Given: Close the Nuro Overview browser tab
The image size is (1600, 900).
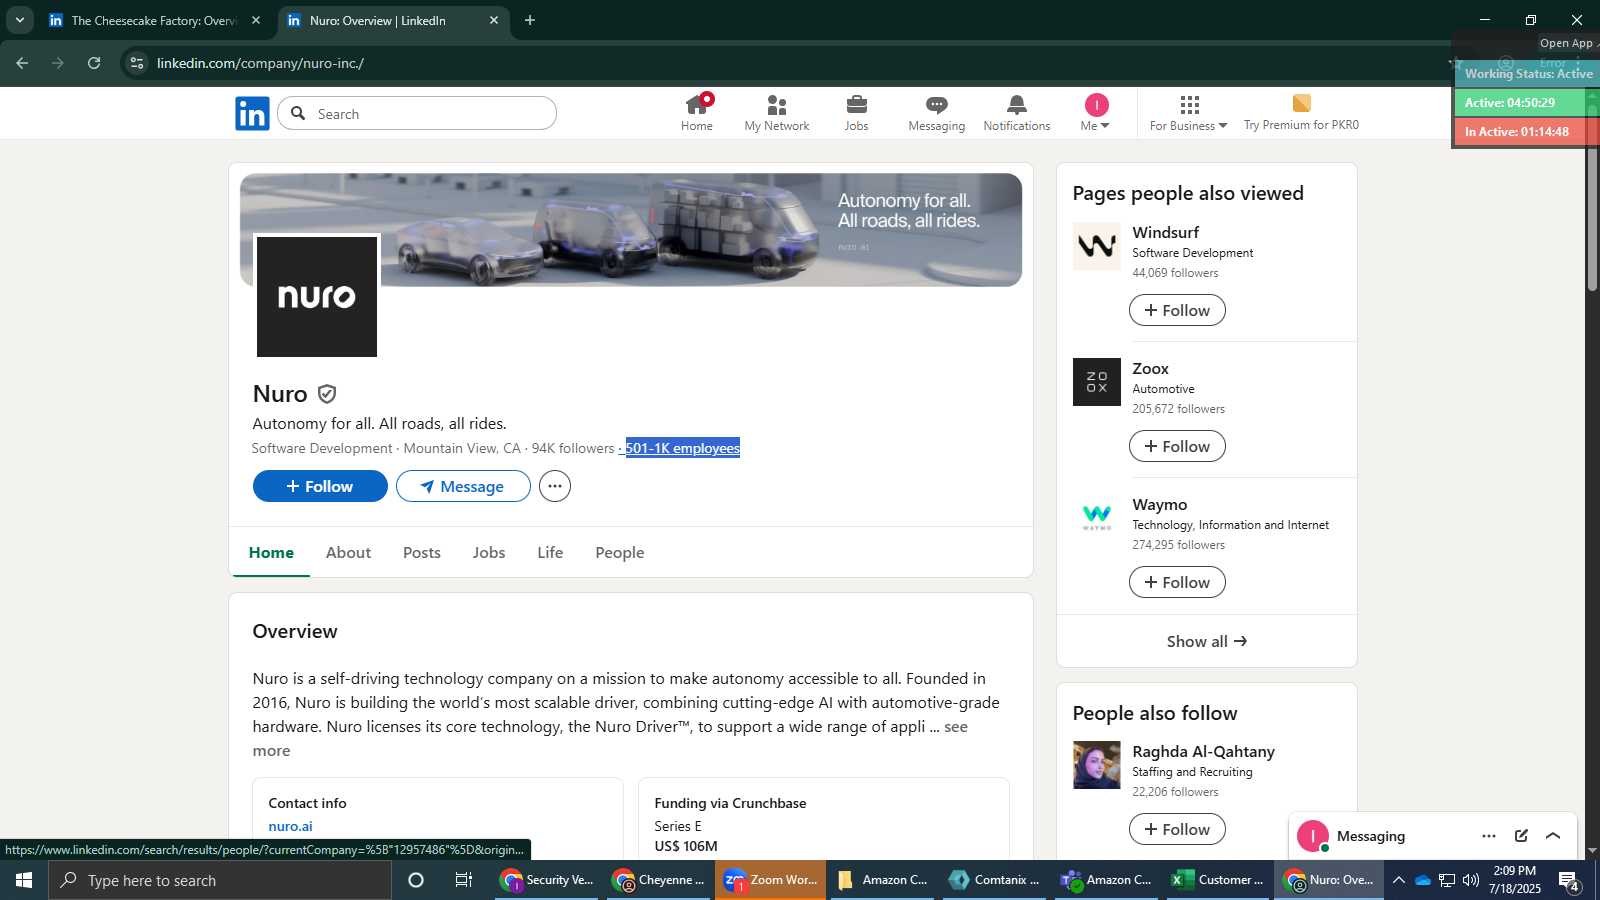Looking at the screenshot, I should point(494,20).
